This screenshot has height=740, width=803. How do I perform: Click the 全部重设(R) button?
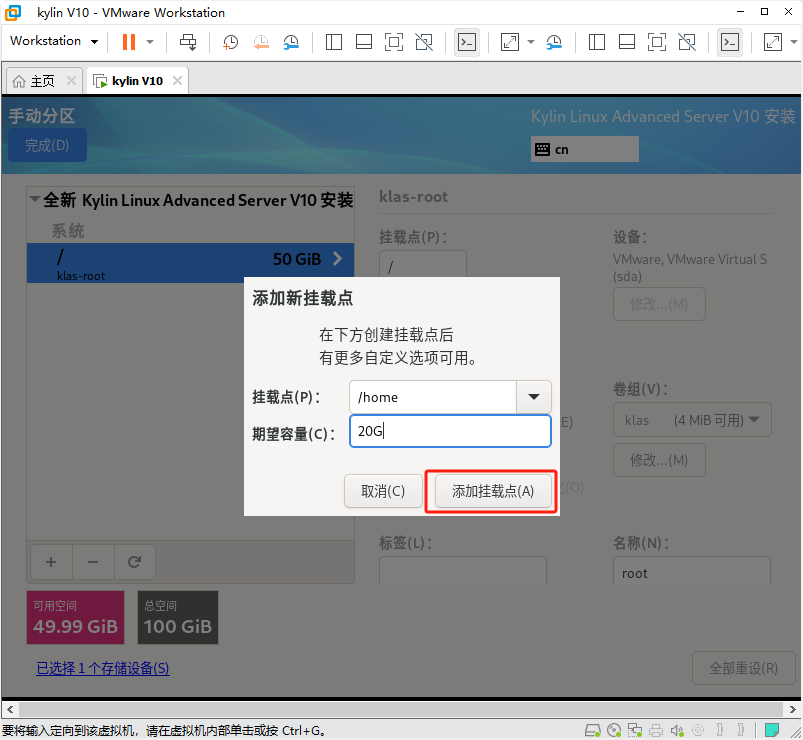coord(743,668)
